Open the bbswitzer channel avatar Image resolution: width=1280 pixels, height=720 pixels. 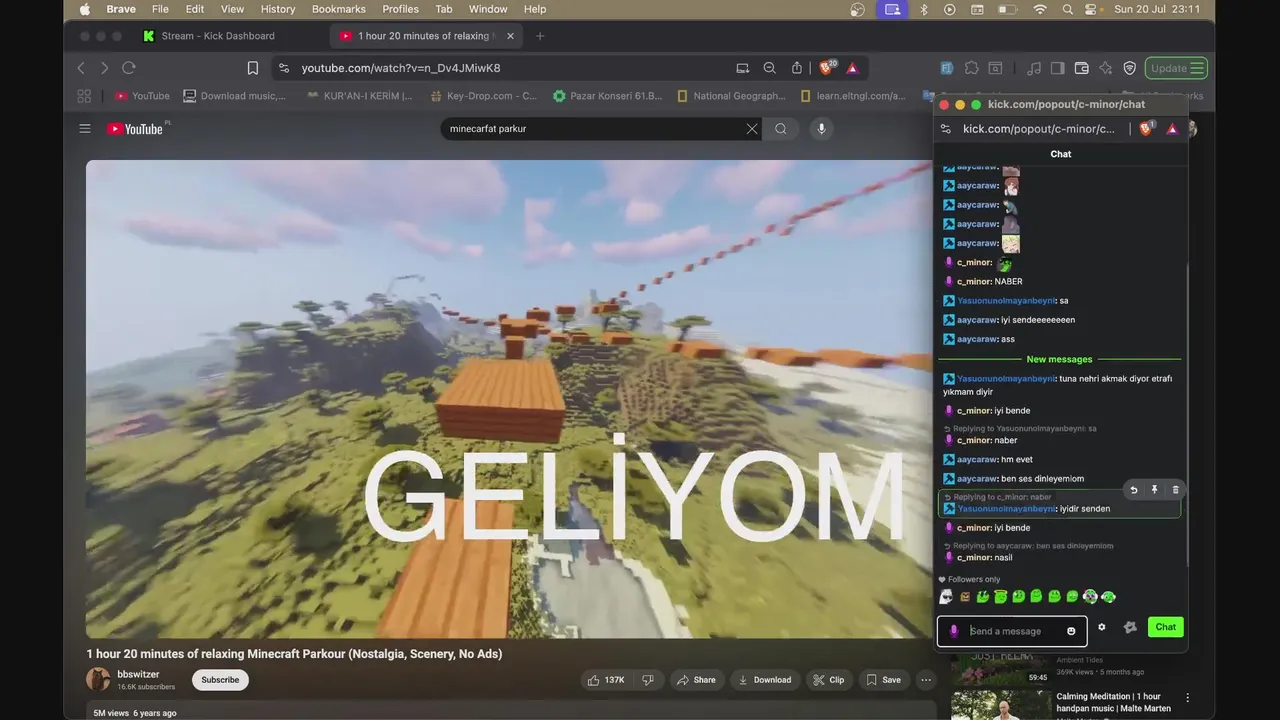tap(98, 680)
